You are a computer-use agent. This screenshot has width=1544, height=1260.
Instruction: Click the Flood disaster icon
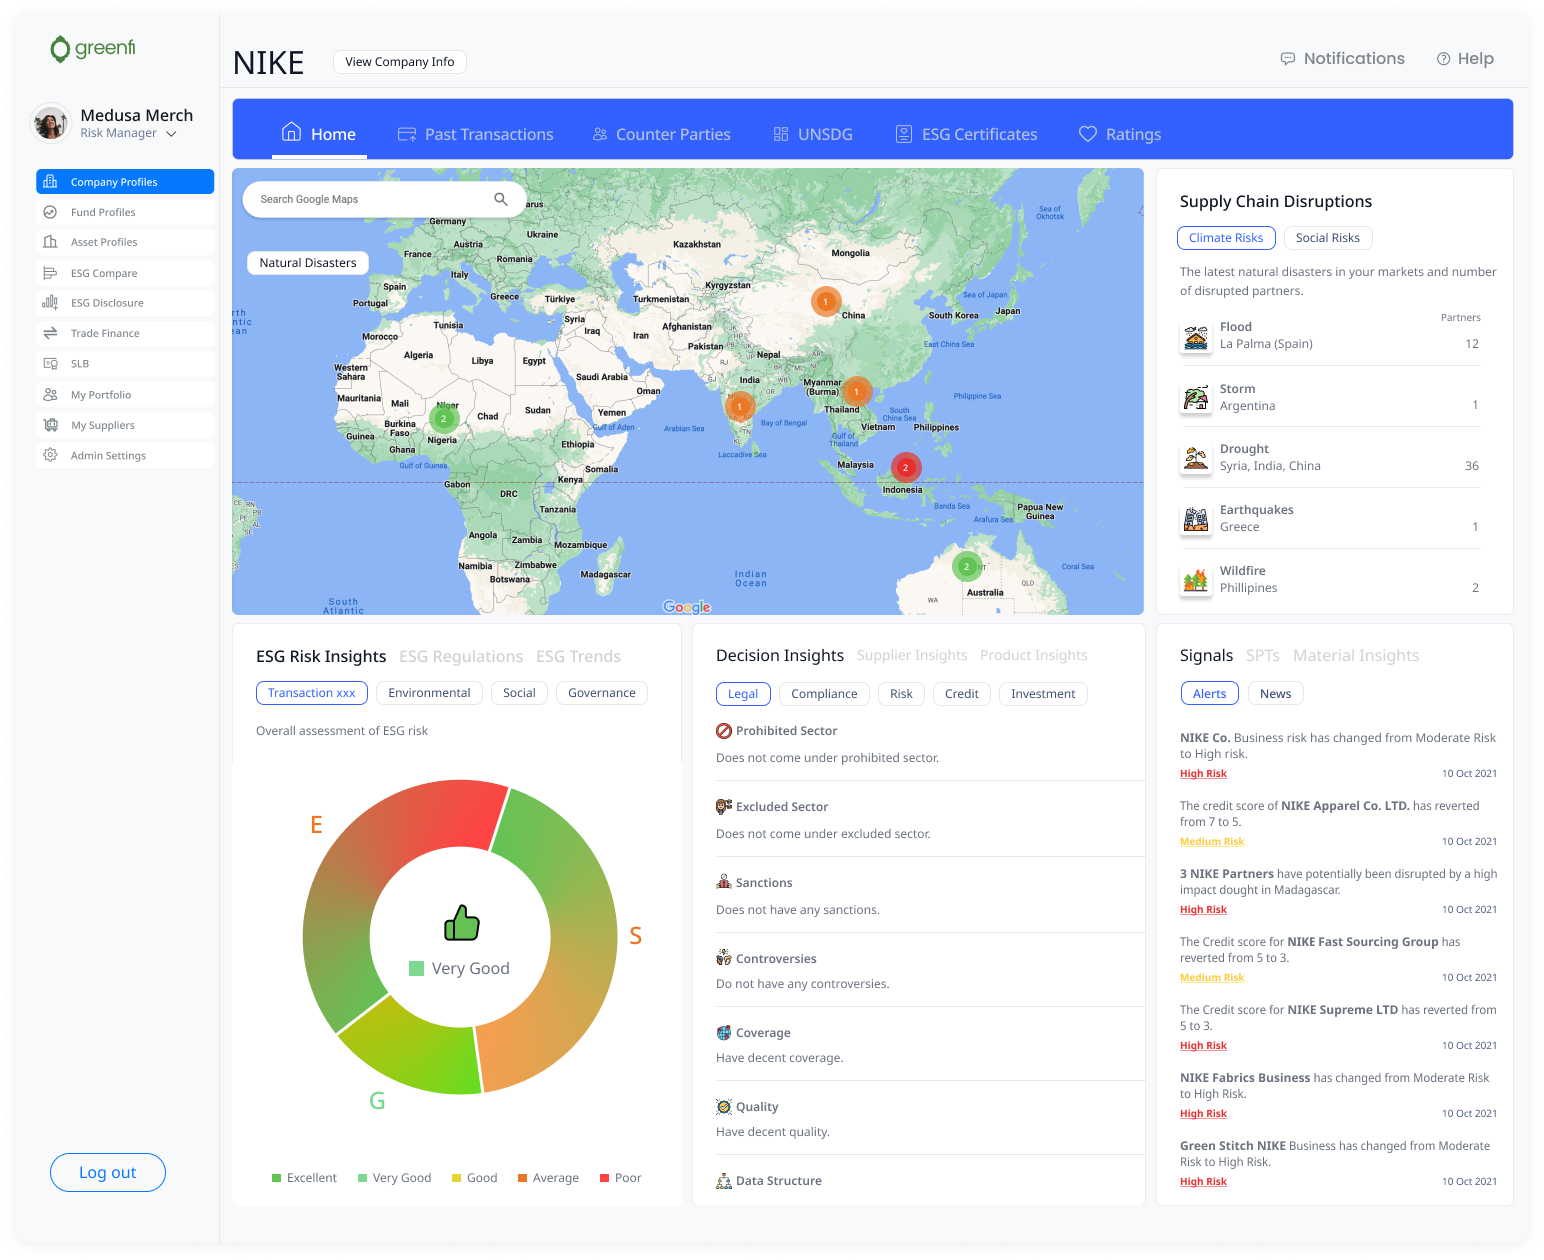pyautogui.click(x=1196, y=338)
